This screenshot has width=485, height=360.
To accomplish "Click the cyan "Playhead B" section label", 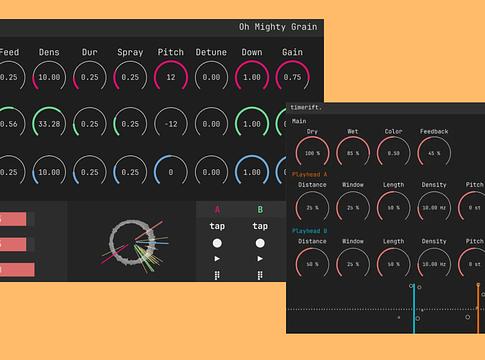I will [x=310, y=231].
